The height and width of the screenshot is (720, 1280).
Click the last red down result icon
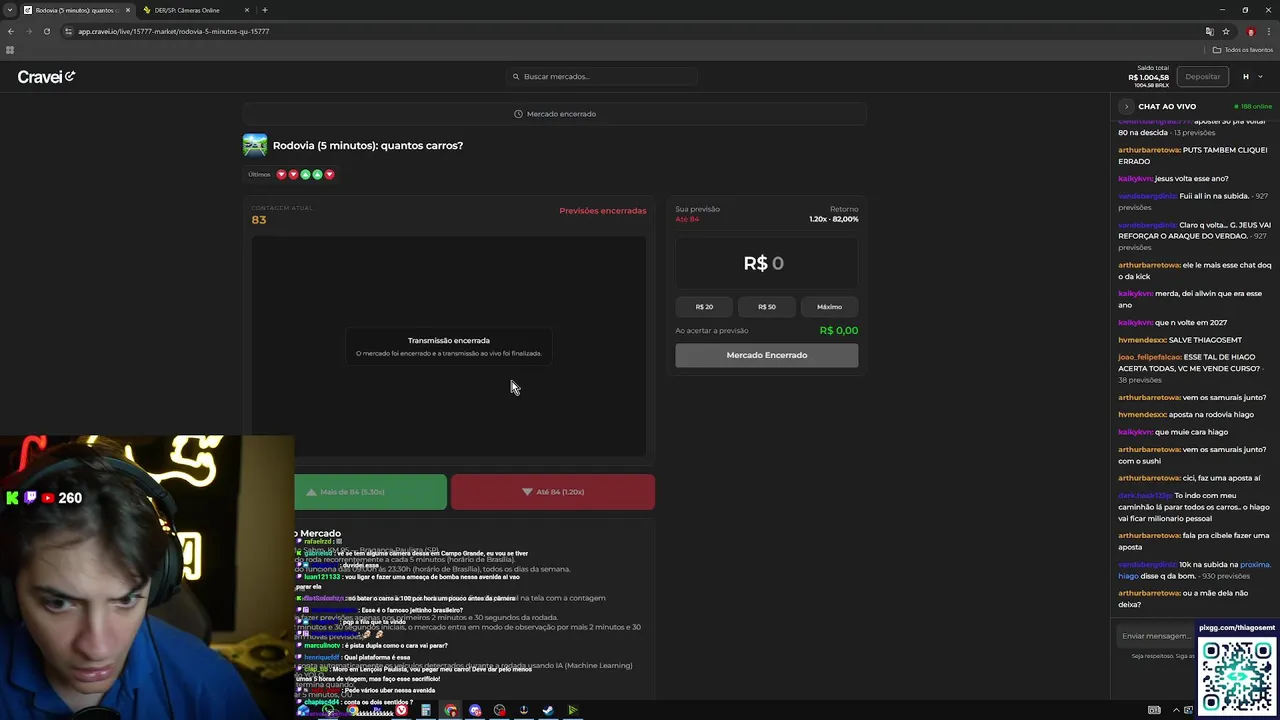[x=329, y=174]
